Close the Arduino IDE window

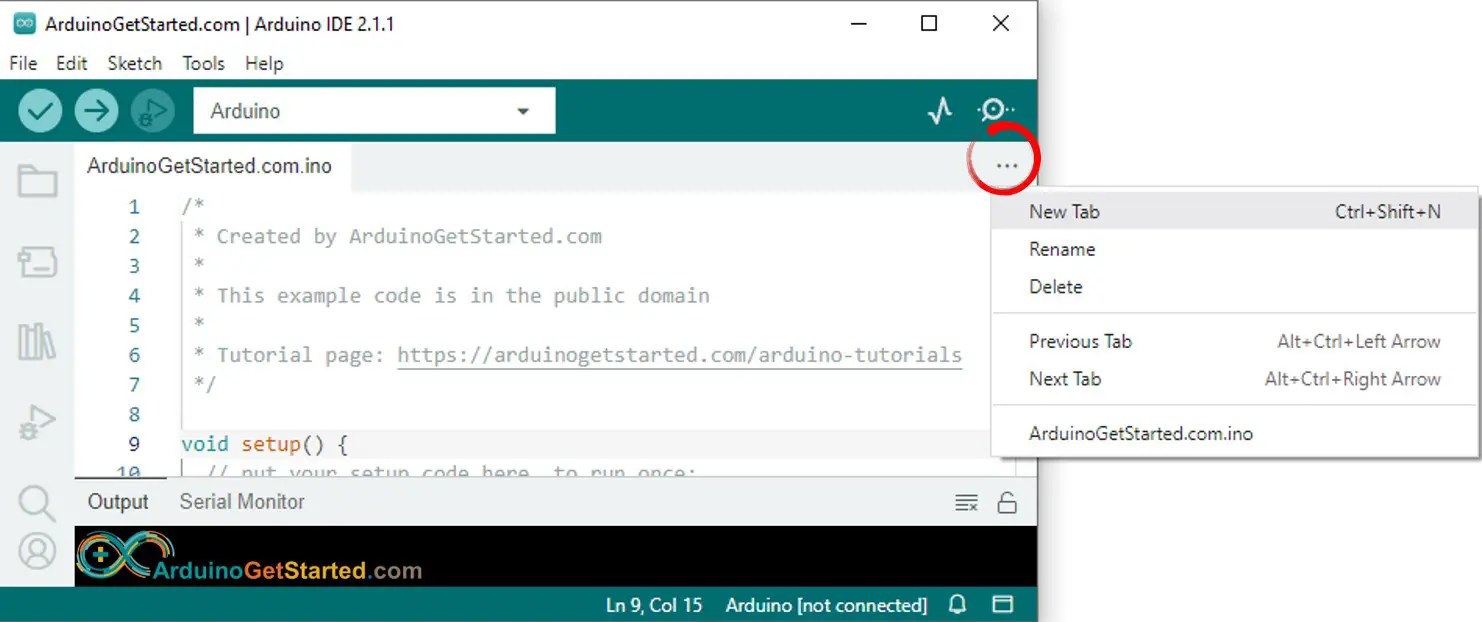pyautogui.click(x=1001, y=23)
